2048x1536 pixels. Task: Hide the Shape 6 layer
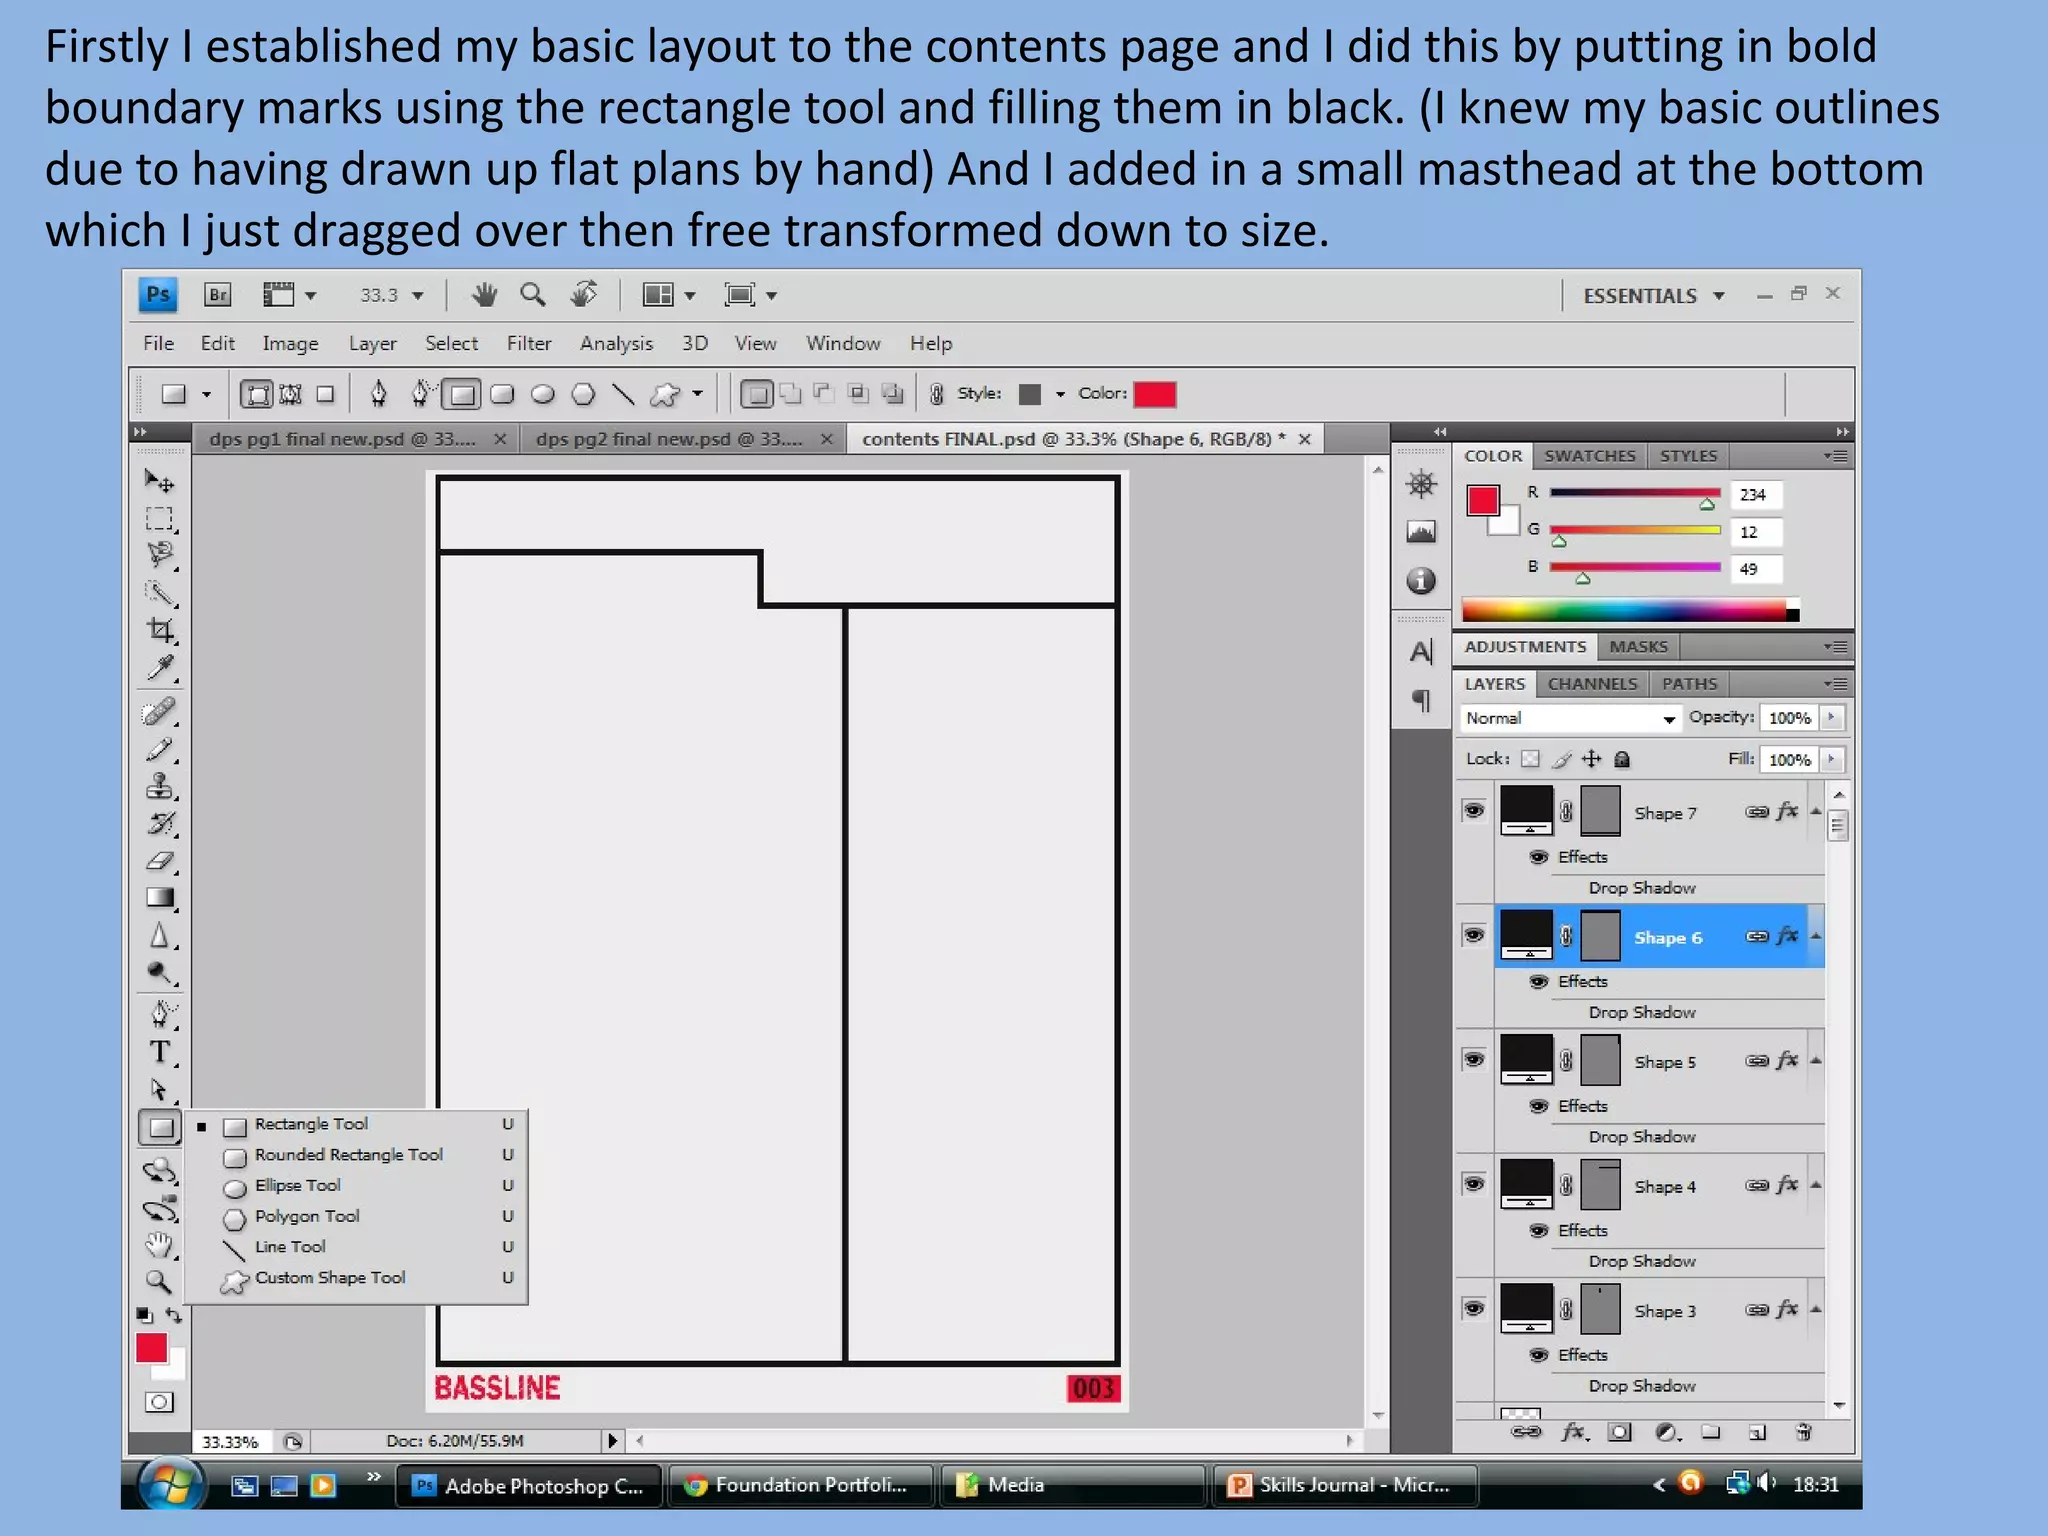1474,935
